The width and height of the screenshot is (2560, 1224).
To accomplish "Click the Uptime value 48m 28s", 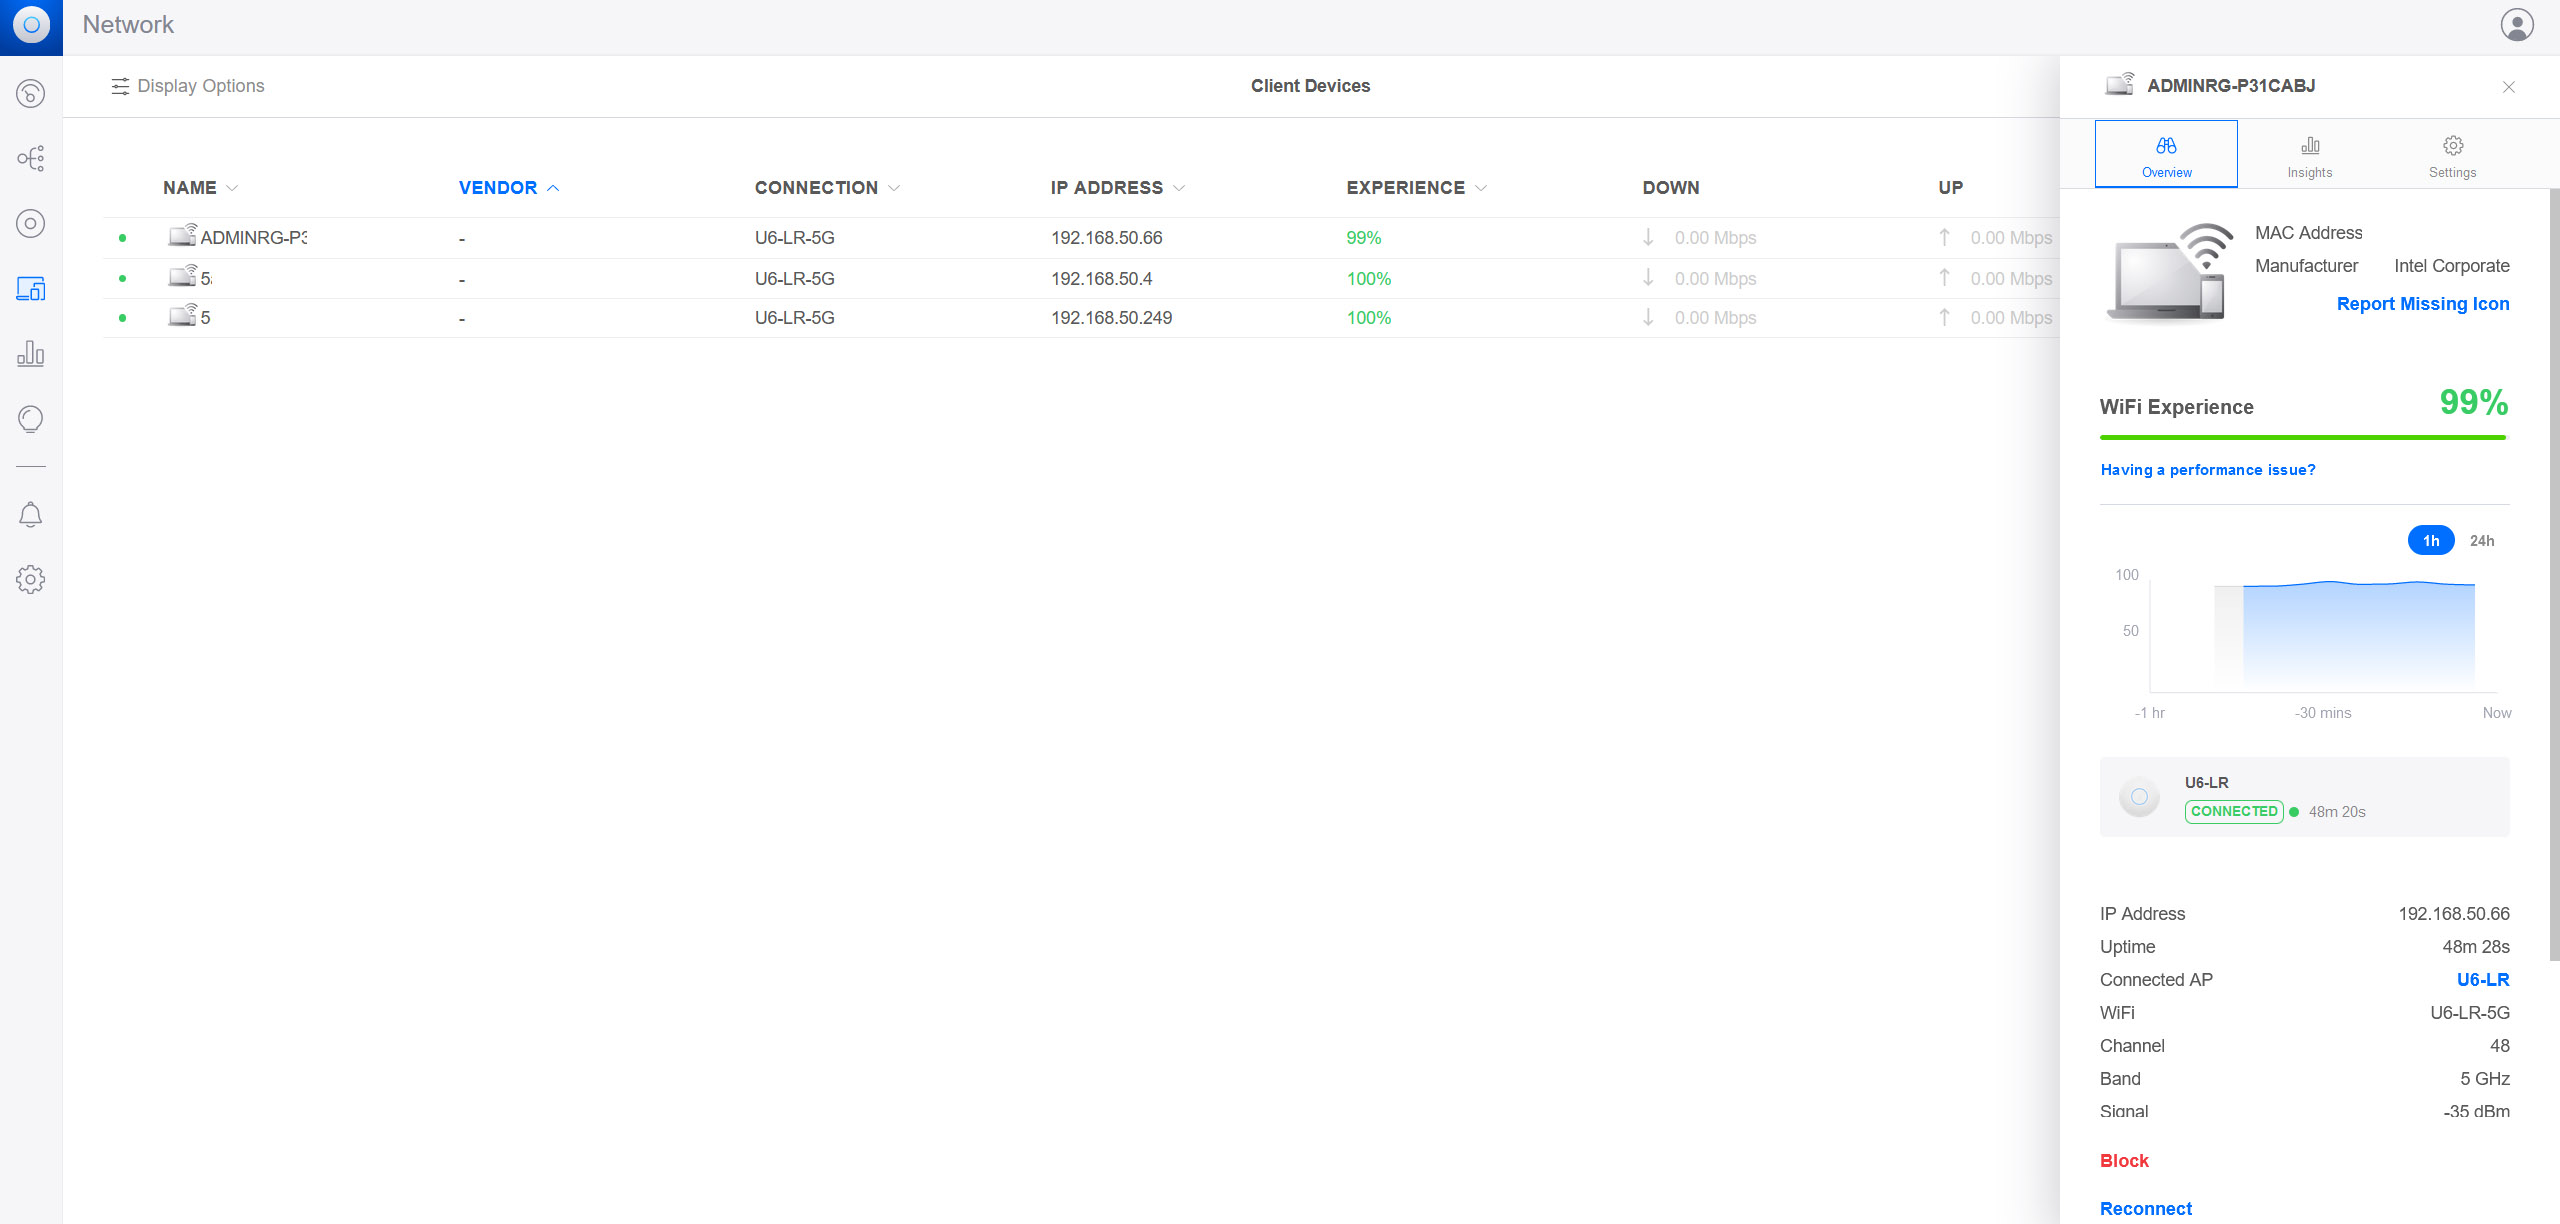I will point(2476,947).
